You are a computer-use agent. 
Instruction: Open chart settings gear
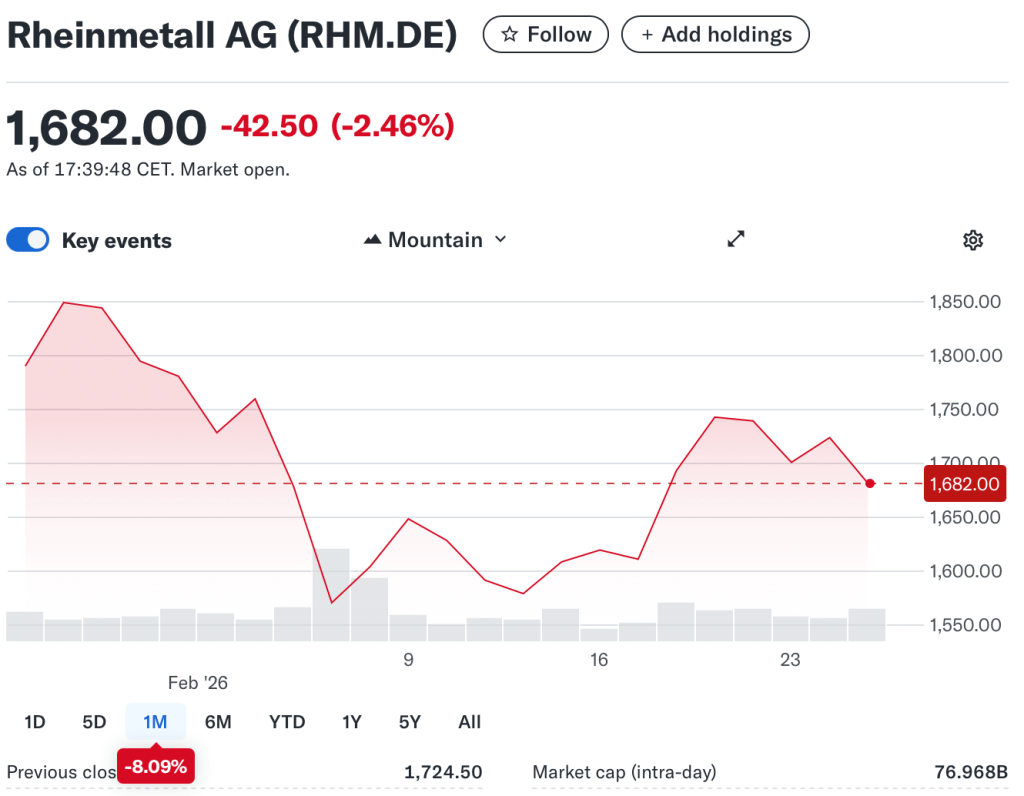[972, 240]
